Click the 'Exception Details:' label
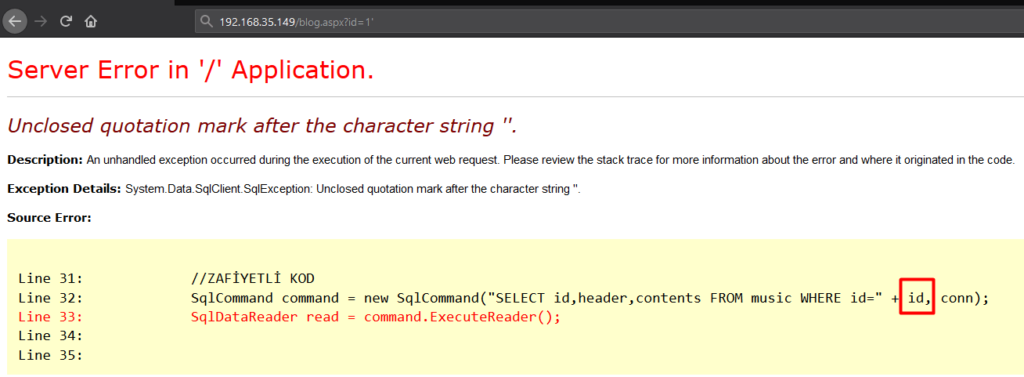 64,189
